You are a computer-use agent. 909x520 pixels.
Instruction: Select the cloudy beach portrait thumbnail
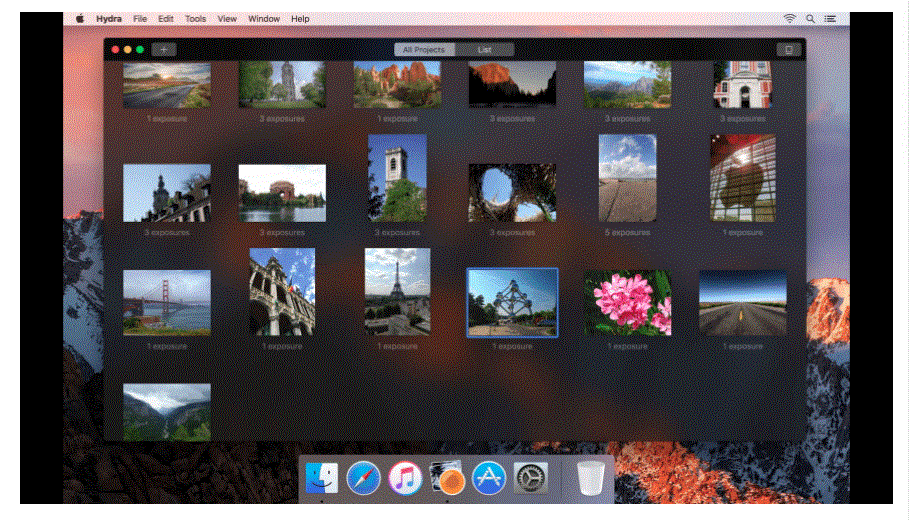click(x=627, y=178)
